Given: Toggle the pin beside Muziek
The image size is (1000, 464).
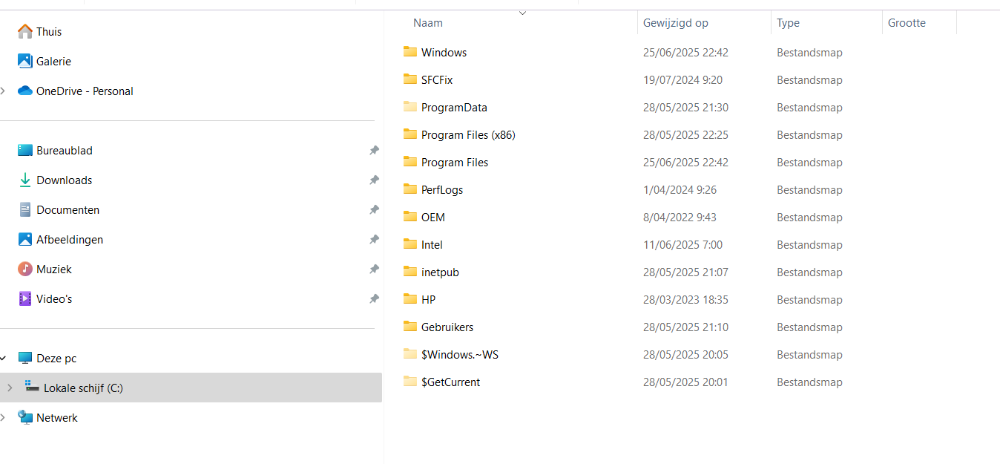Looking at the screenshot, I should coord(374,269).
